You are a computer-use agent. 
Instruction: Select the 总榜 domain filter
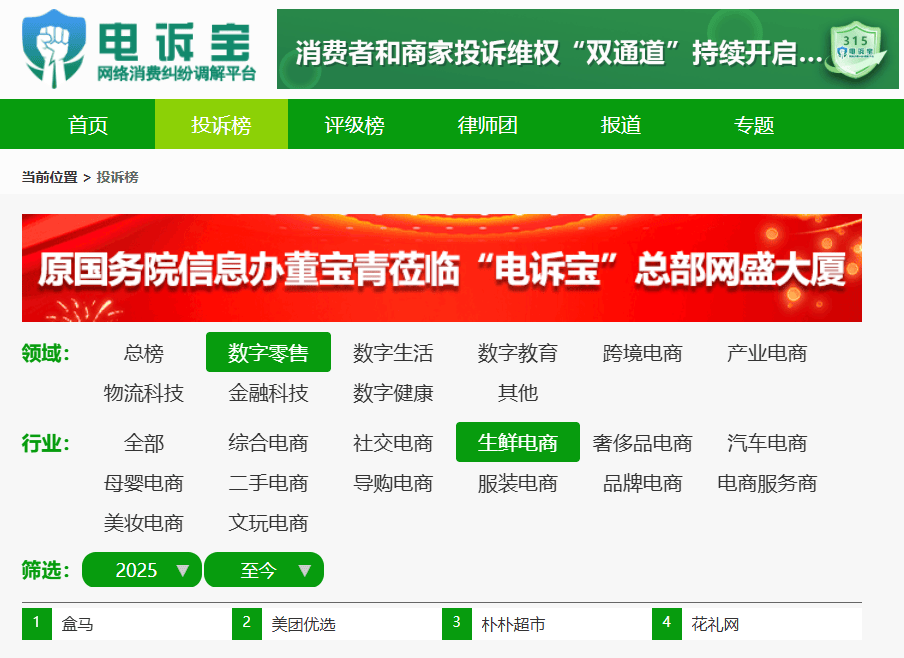click(143, 353)
